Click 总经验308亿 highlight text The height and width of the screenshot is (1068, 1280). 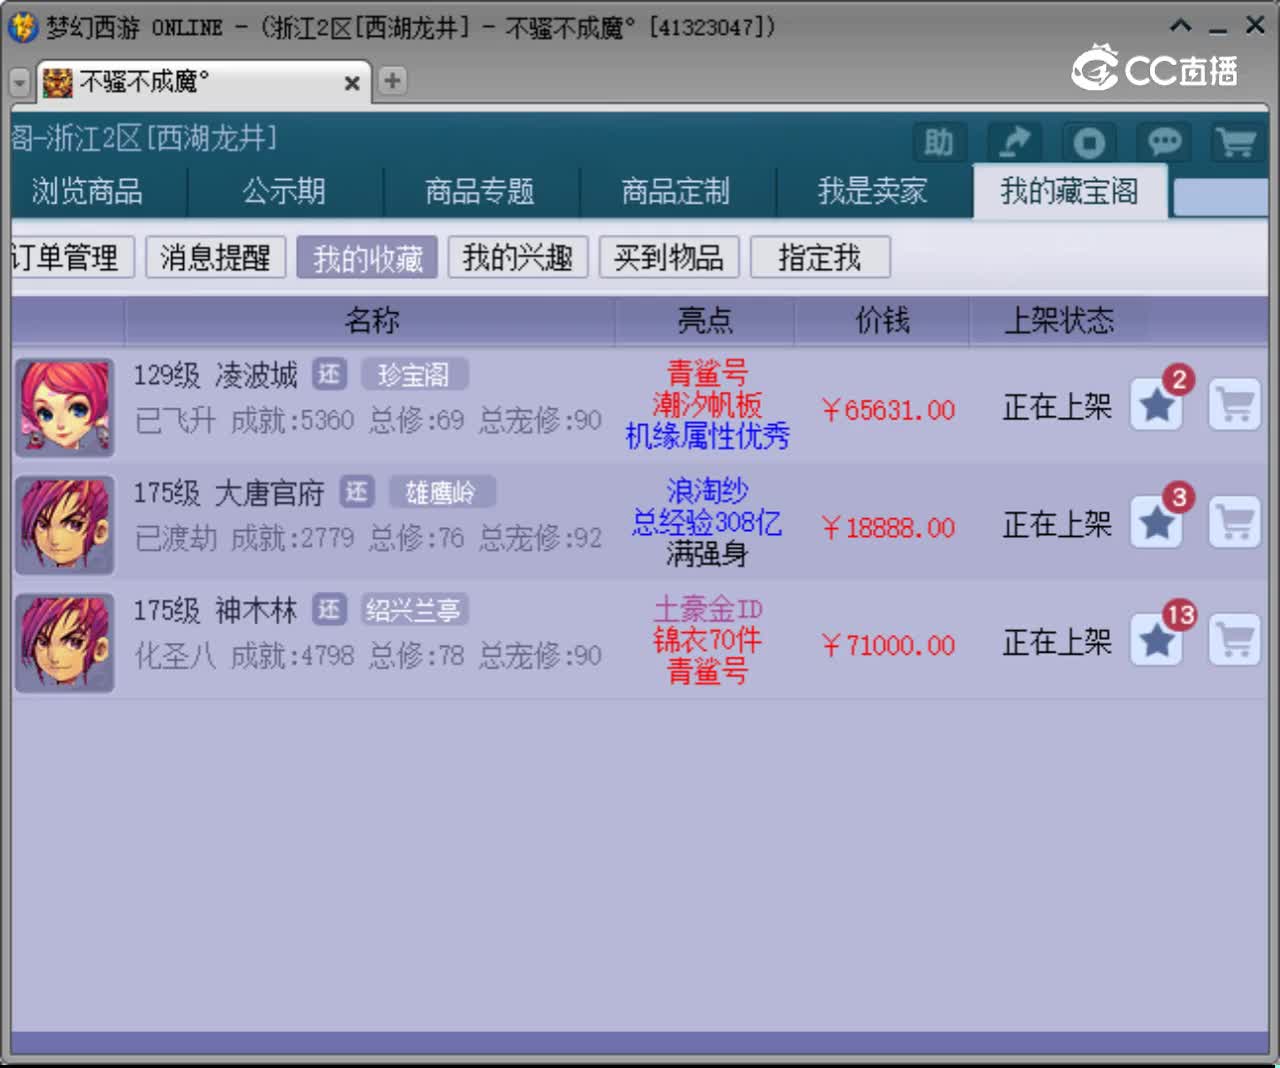tap(707, 522)
